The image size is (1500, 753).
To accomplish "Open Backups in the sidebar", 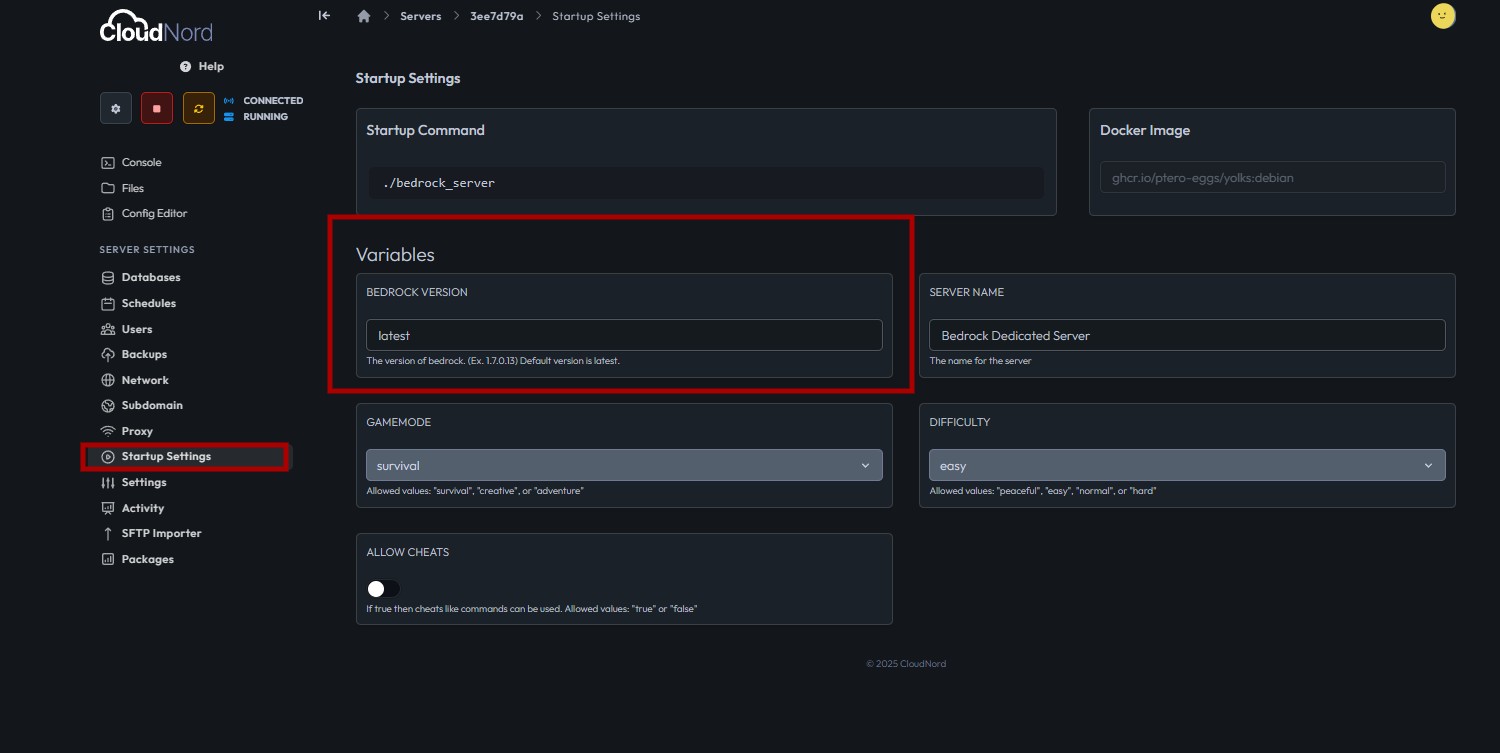I will pyautogui.click(x=144, y=354).
